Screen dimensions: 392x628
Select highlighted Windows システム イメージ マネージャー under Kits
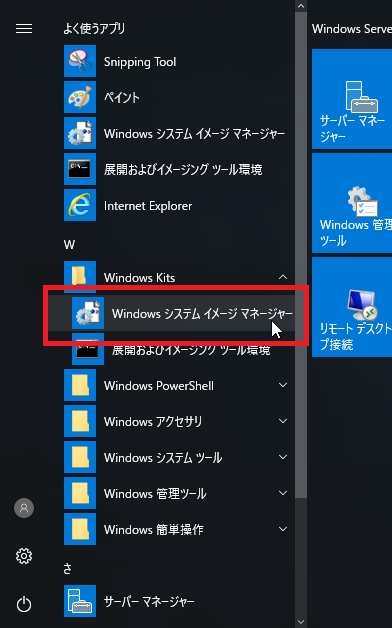tap(179, 313)
